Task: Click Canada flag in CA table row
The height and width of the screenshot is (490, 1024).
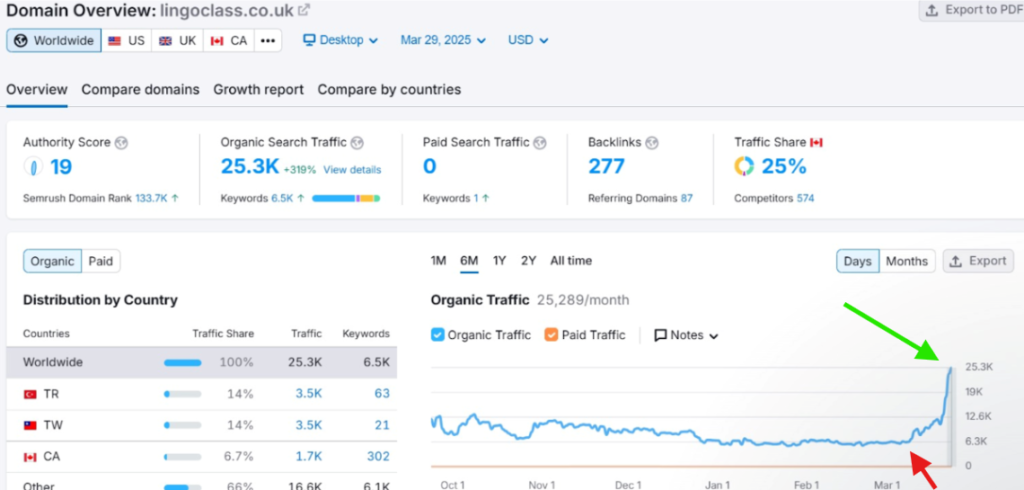Action: point(30,457)
